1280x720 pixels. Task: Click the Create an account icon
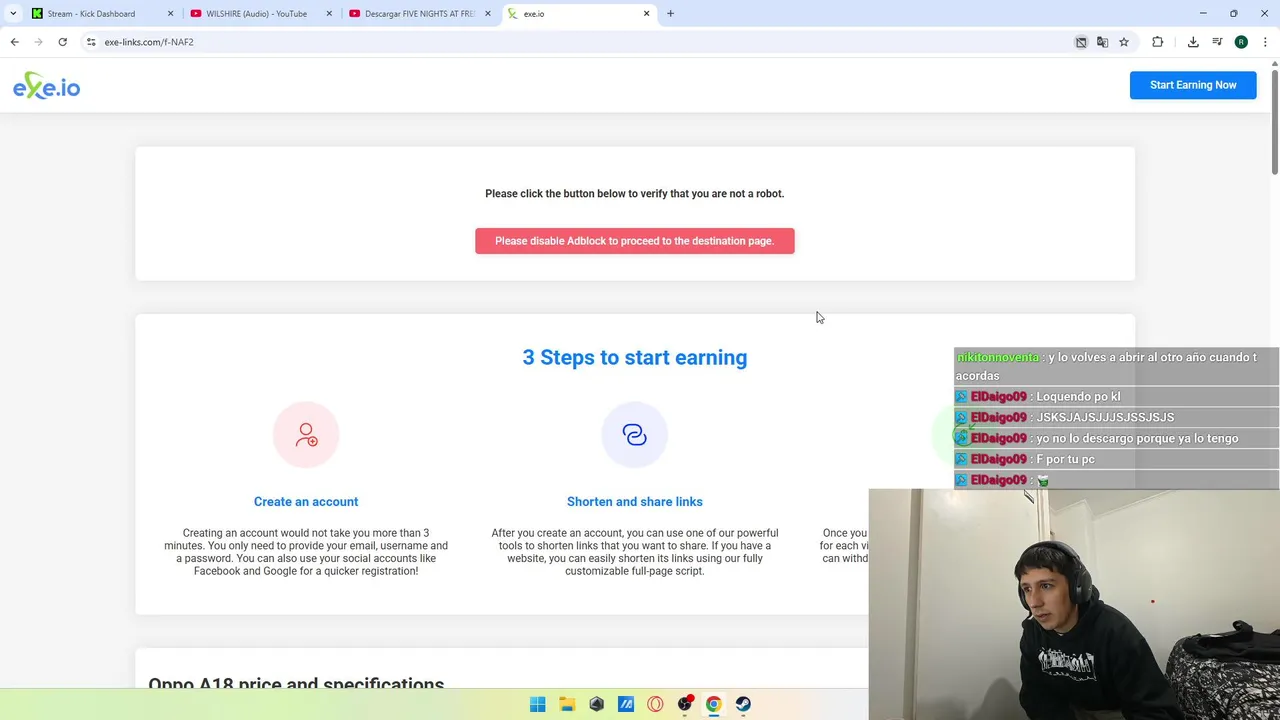[x=306, y=434]
